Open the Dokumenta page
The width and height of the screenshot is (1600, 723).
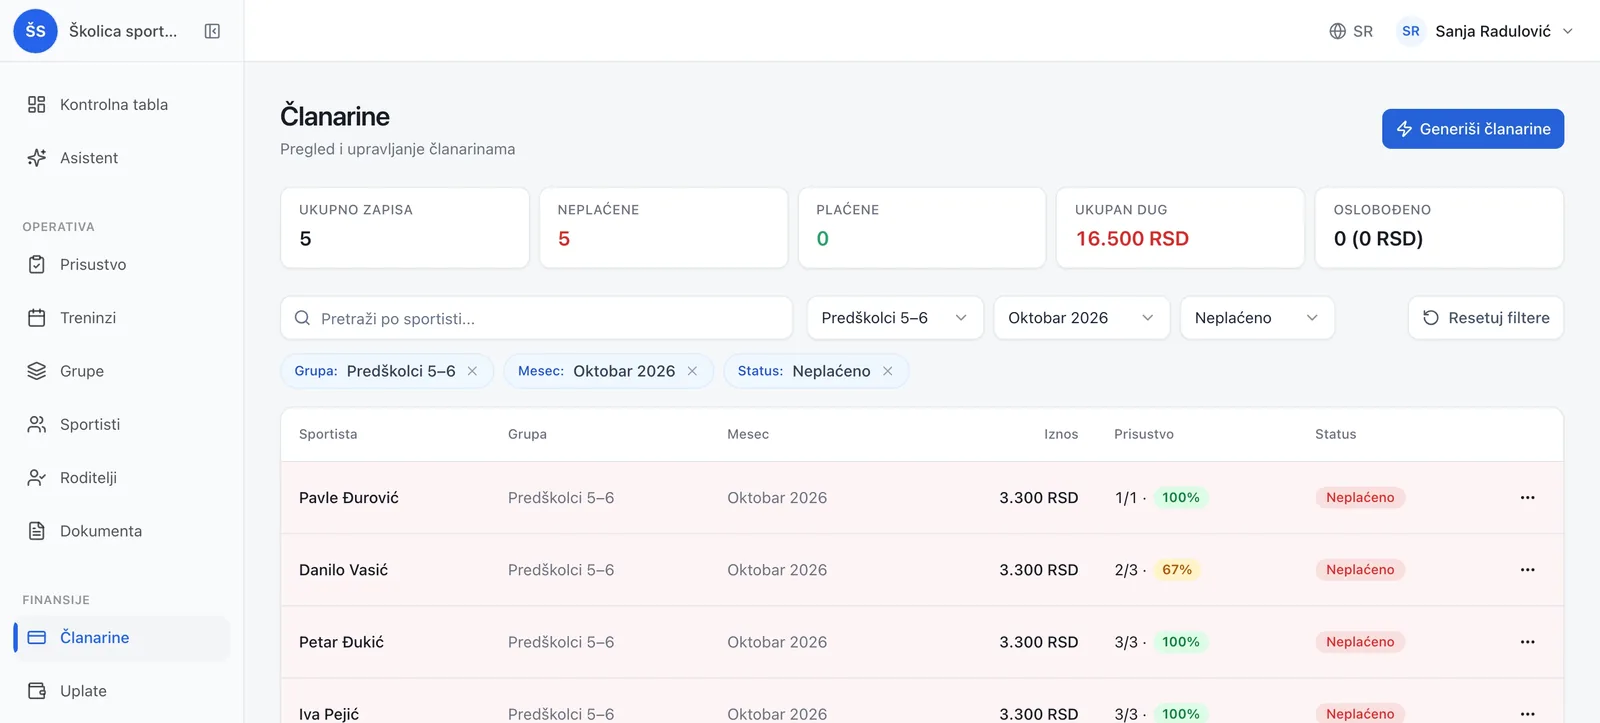coord(122,531)
